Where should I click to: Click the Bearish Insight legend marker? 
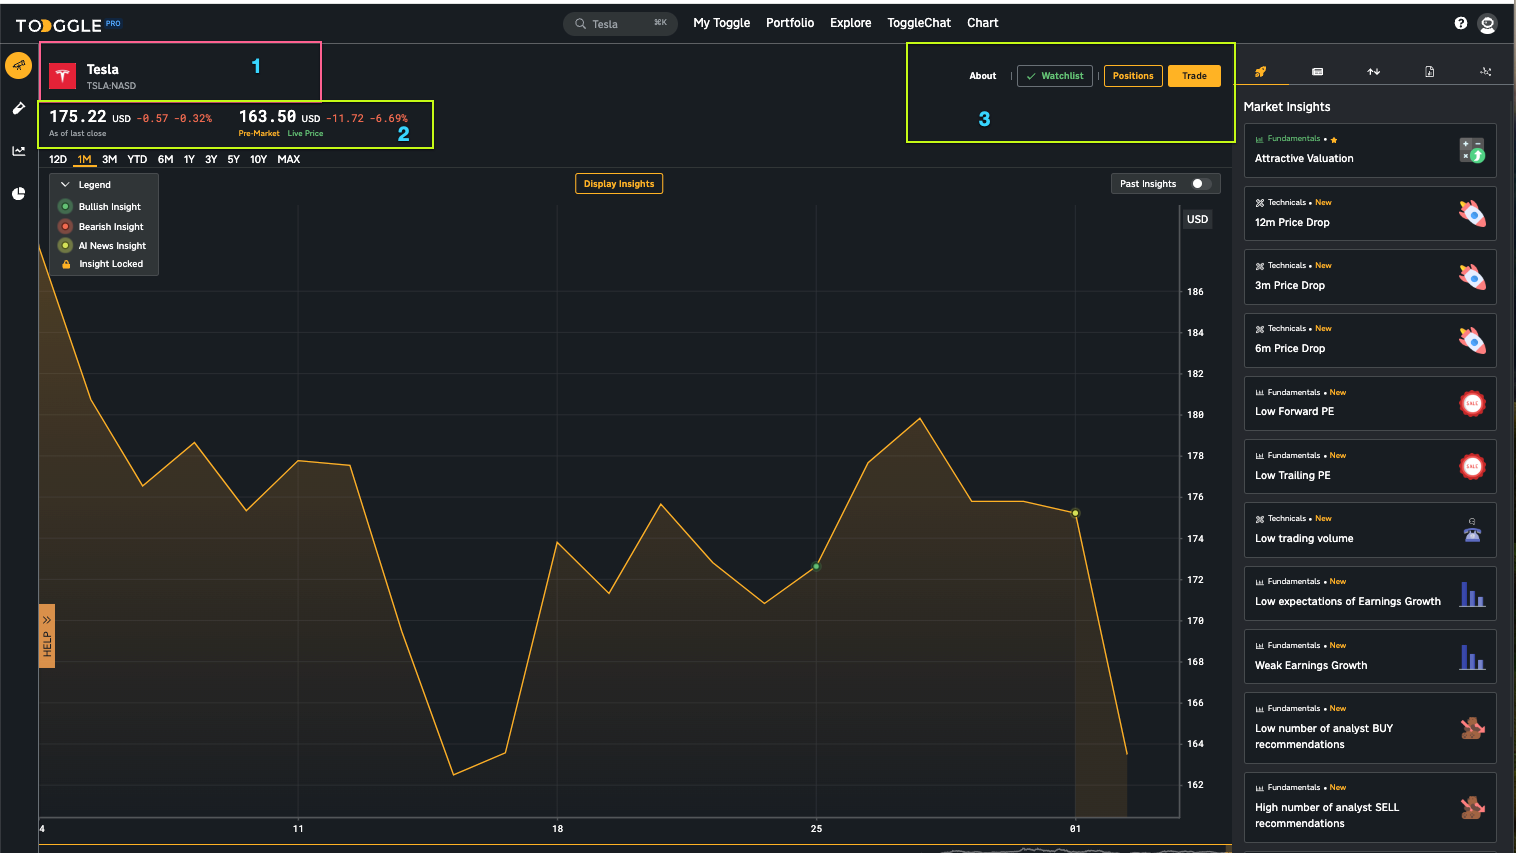click(x=65, y=227)
